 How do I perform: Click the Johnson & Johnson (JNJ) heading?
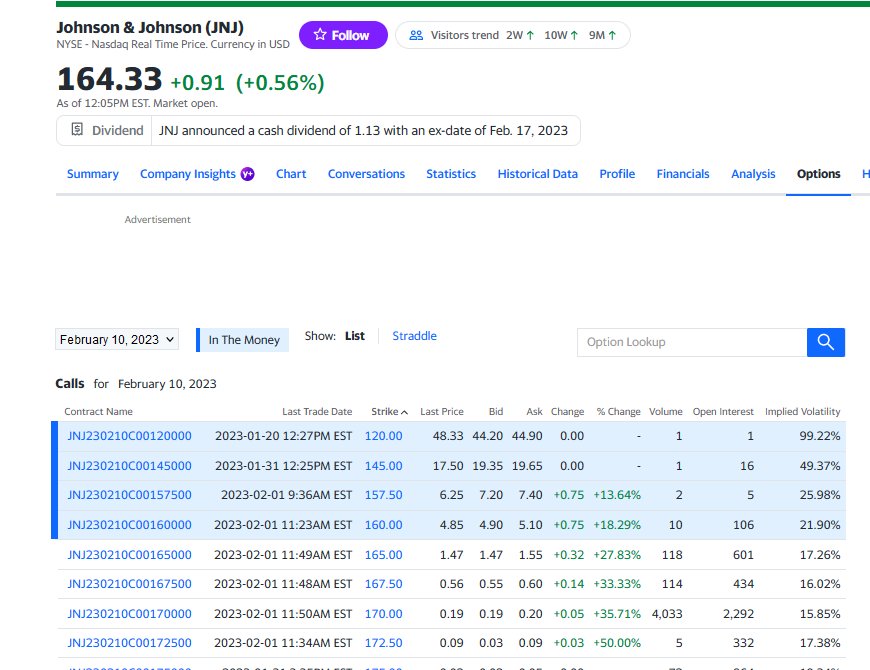(150, 27)
